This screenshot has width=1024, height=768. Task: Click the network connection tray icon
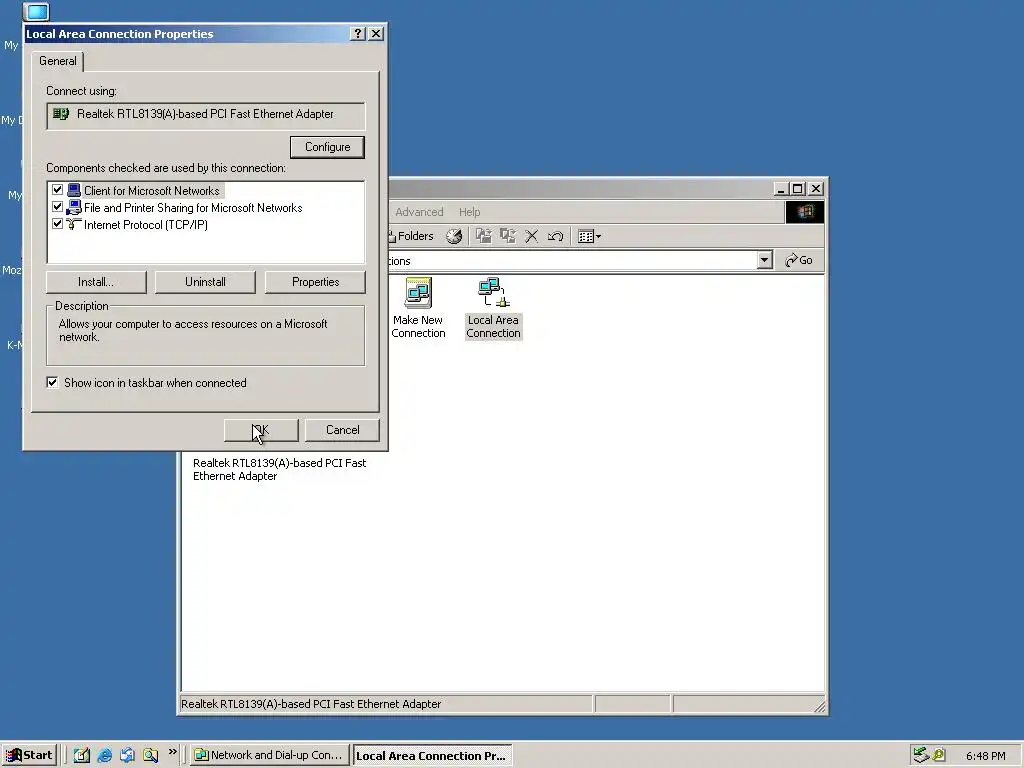921,755
